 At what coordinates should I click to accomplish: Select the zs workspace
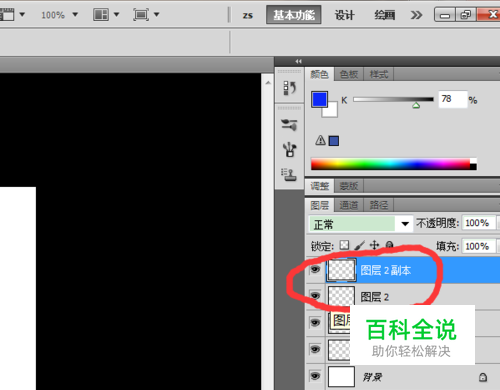point(248,15)
